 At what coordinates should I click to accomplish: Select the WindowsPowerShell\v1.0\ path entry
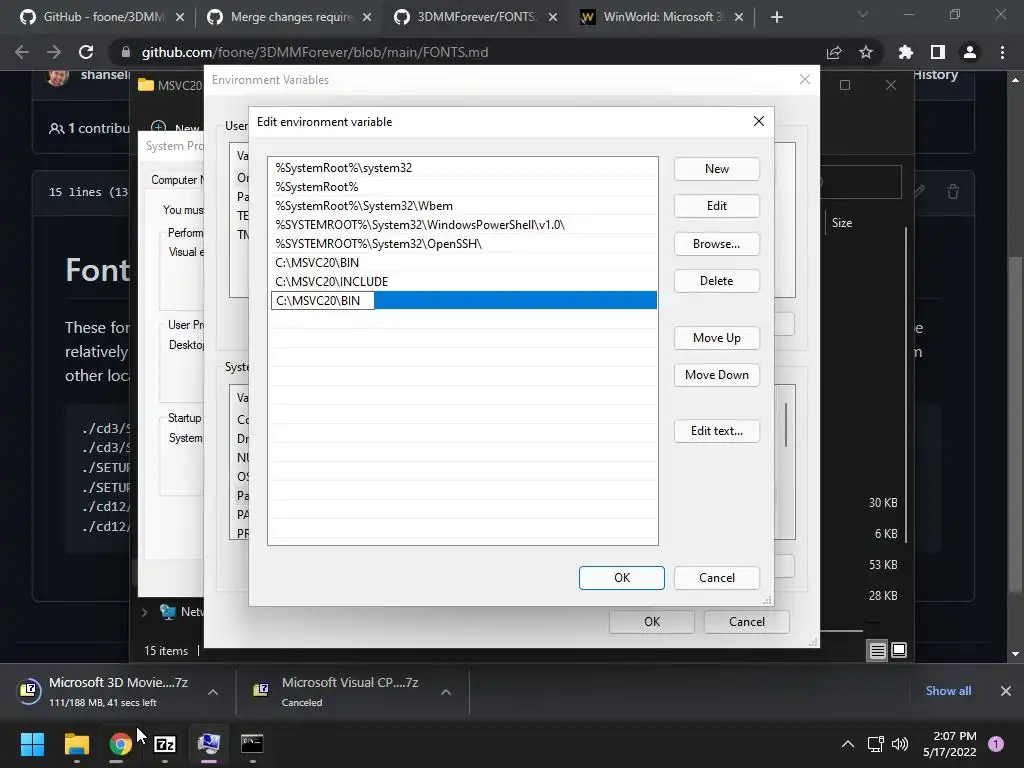462,225
